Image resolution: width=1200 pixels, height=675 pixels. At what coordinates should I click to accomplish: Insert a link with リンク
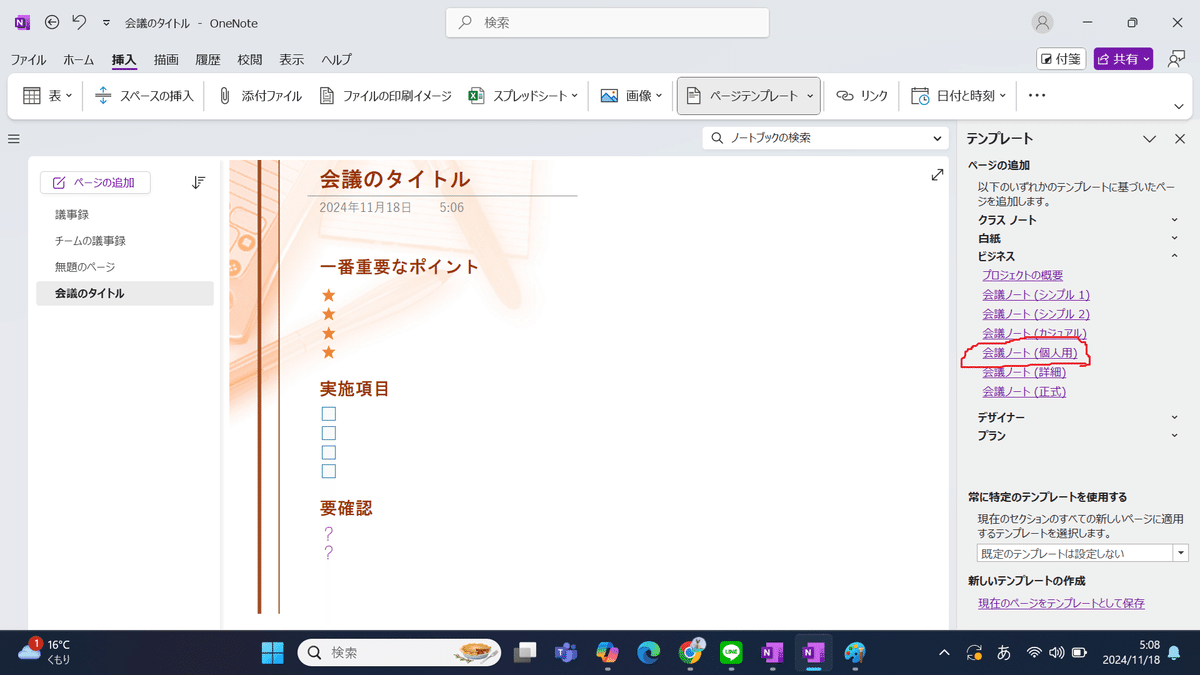(x=861, y=95)
